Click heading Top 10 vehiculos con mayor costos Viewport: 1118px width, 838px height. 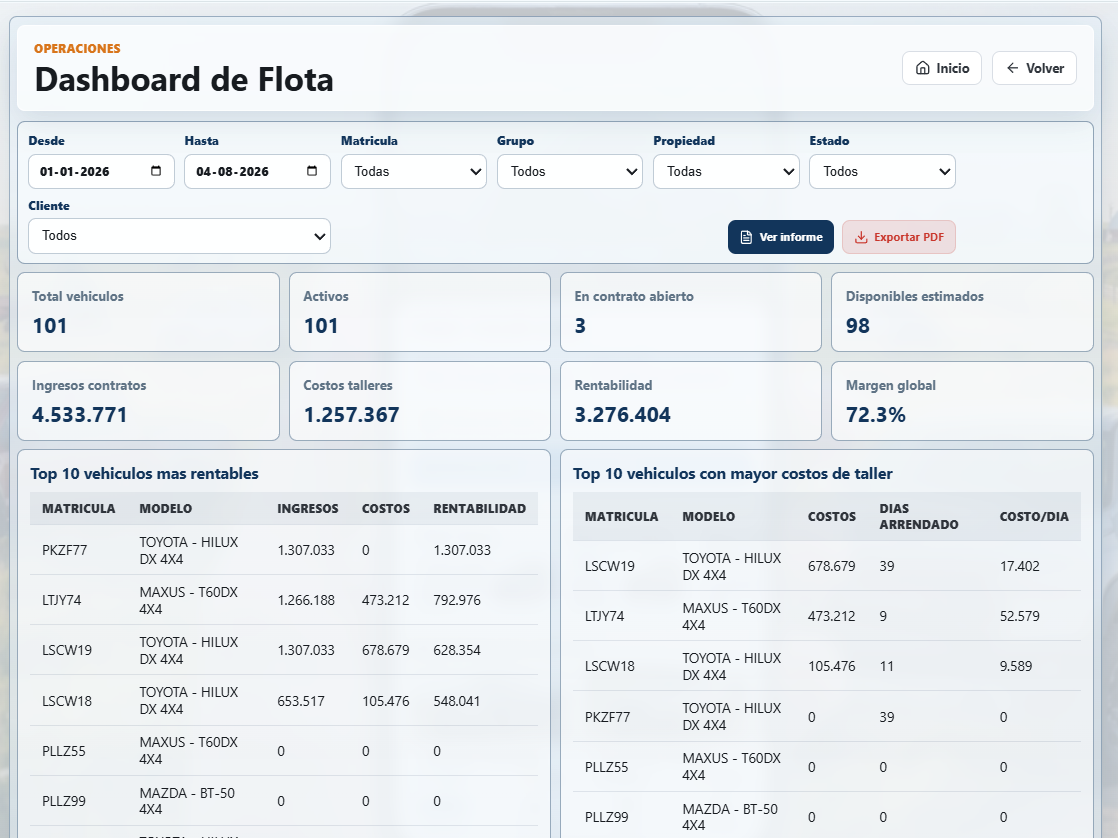point(733,474)
